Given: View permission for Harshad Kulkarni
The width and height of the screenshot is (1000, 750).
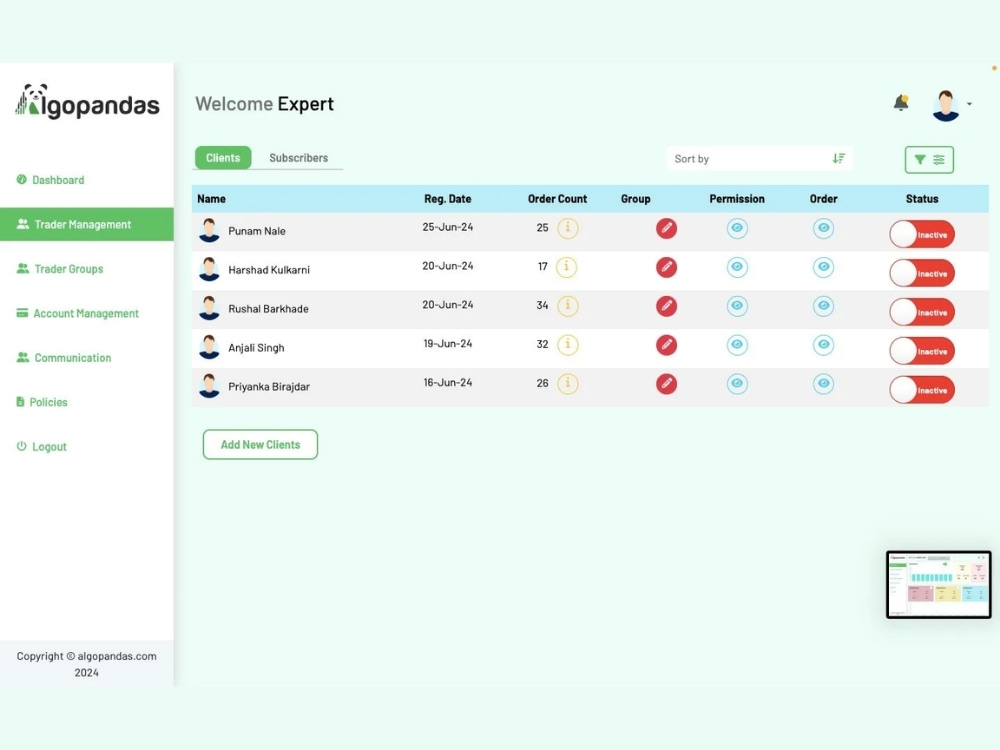Looking at the screenshot, I should click(x=737, y=267).
